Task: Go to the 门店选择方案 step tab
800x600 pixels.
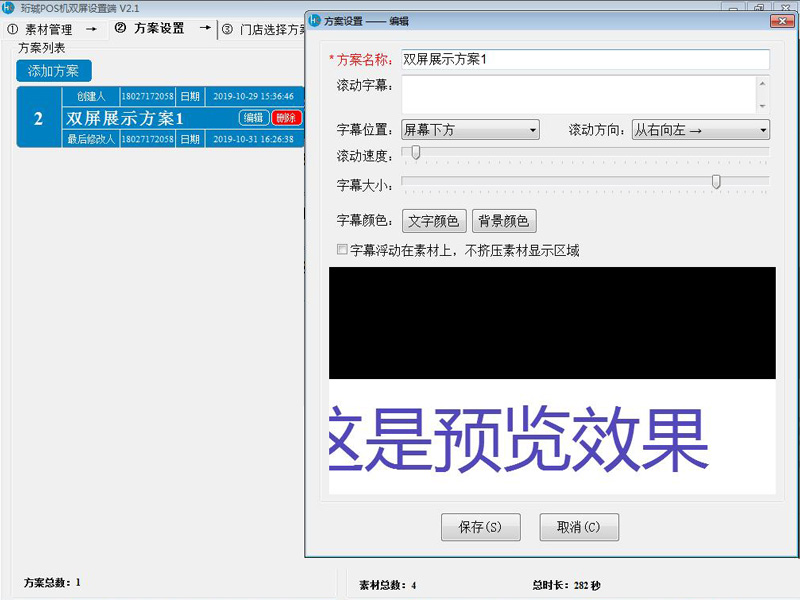Action: 264,30
